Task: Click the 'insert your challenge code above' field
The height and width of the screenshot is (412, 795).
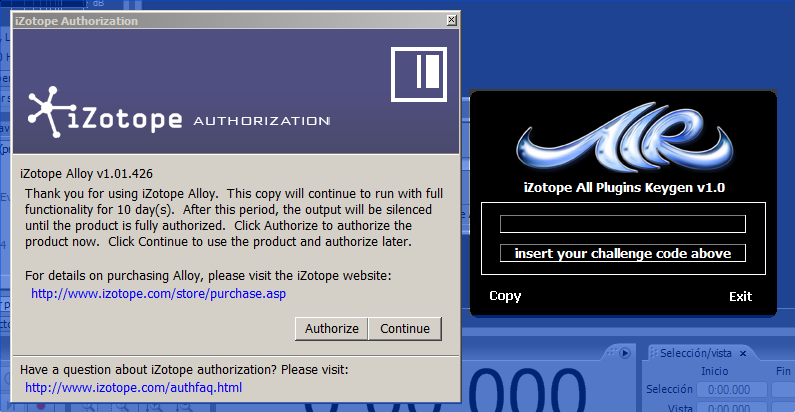Action: [623, 253]
